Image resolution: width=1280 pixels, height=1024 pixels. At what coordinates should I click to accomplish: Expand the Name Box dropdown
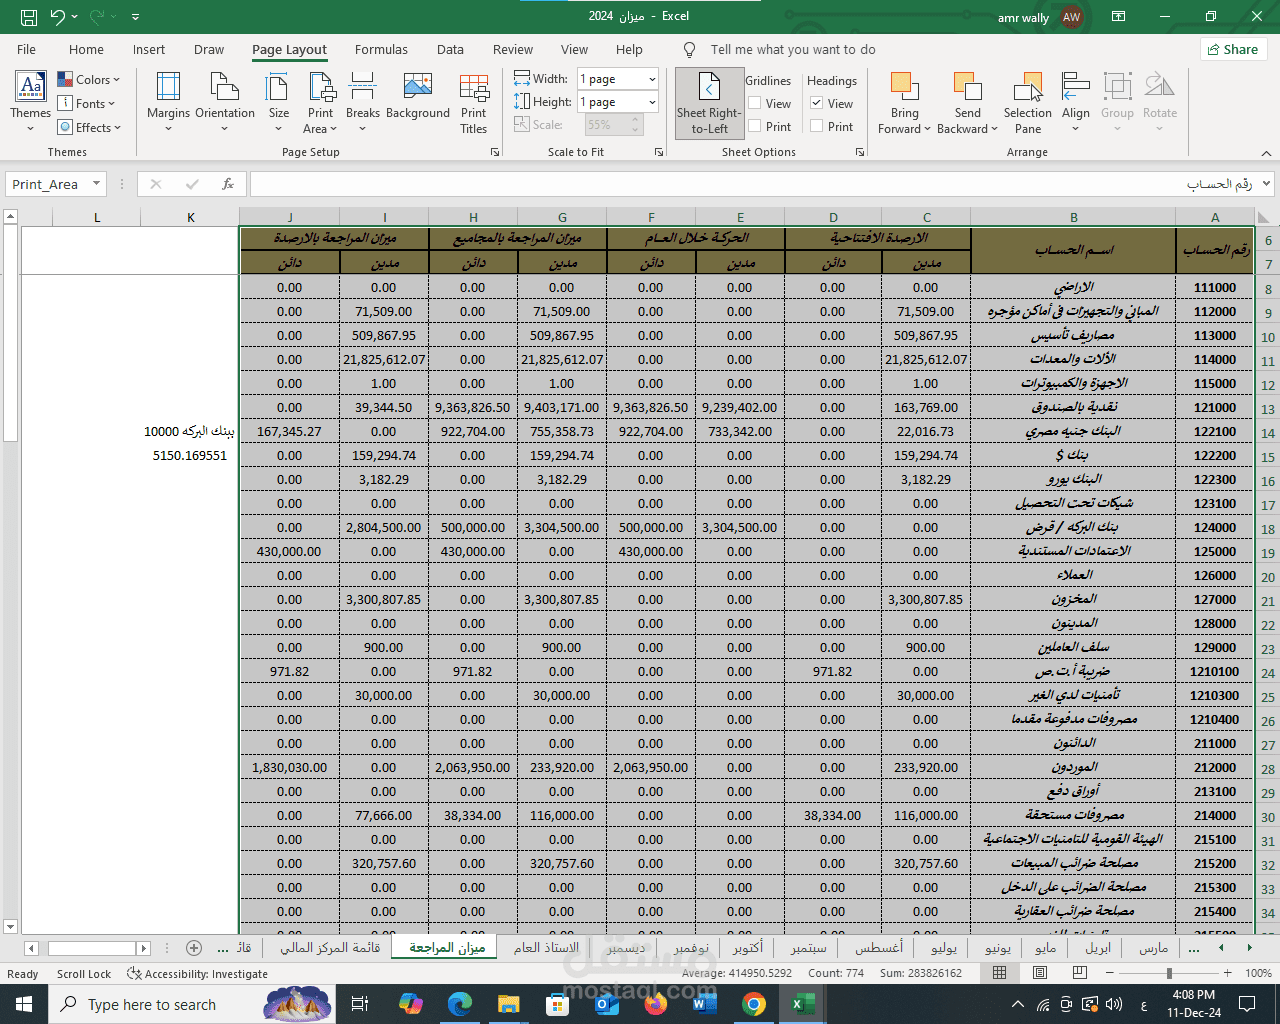click(97, 184)
